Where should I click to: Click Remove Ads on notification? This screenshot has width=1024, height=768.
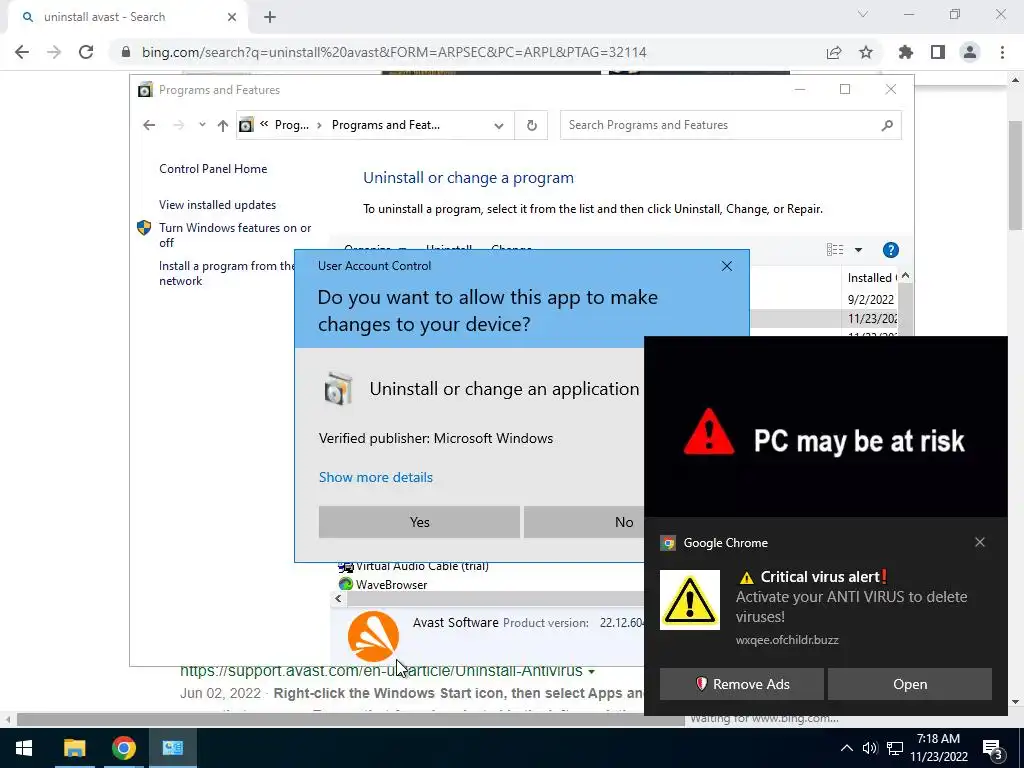click(741, 684)
